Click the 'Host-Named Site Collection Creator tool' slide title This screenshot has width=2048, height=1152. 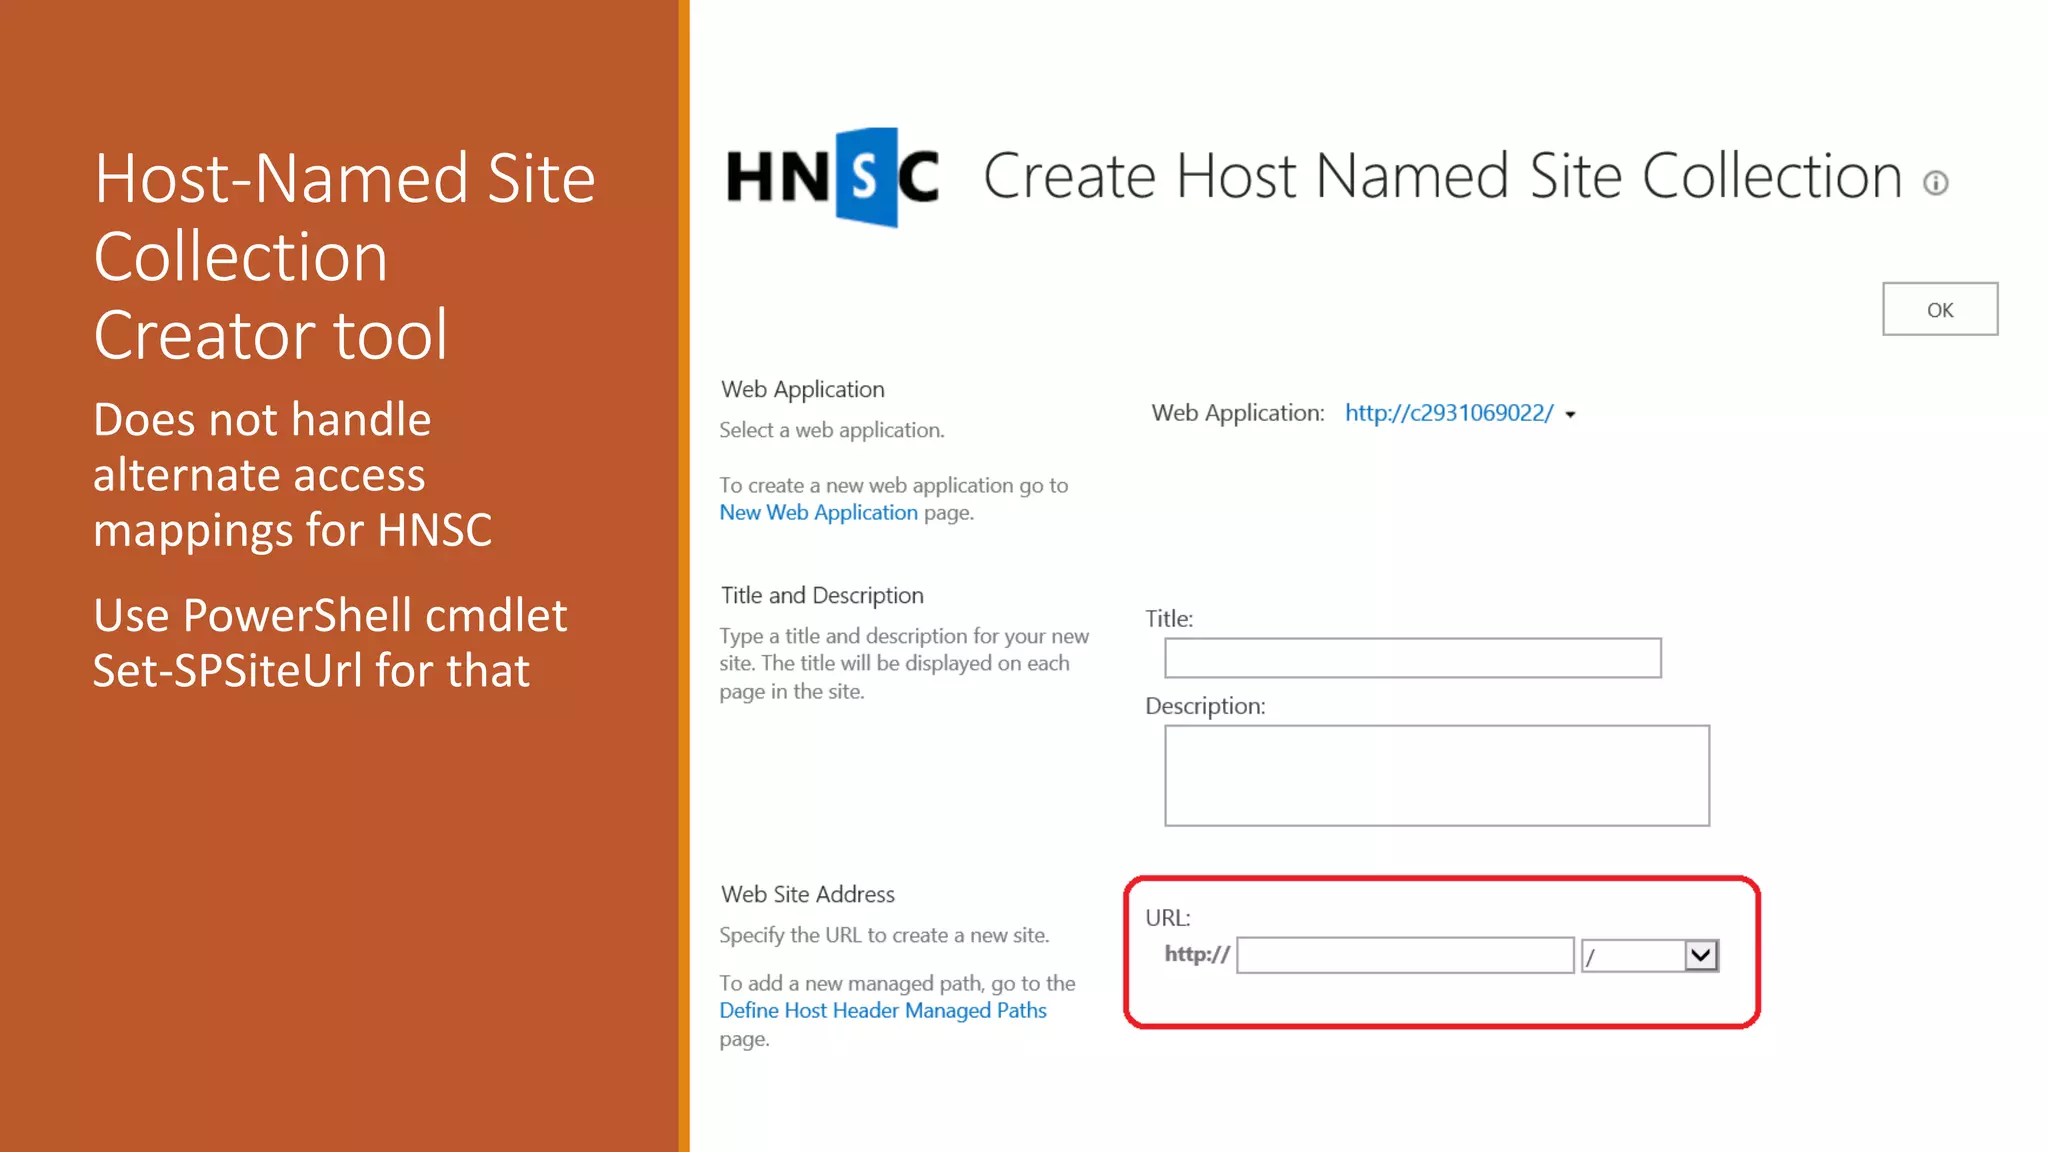(344, 256)
